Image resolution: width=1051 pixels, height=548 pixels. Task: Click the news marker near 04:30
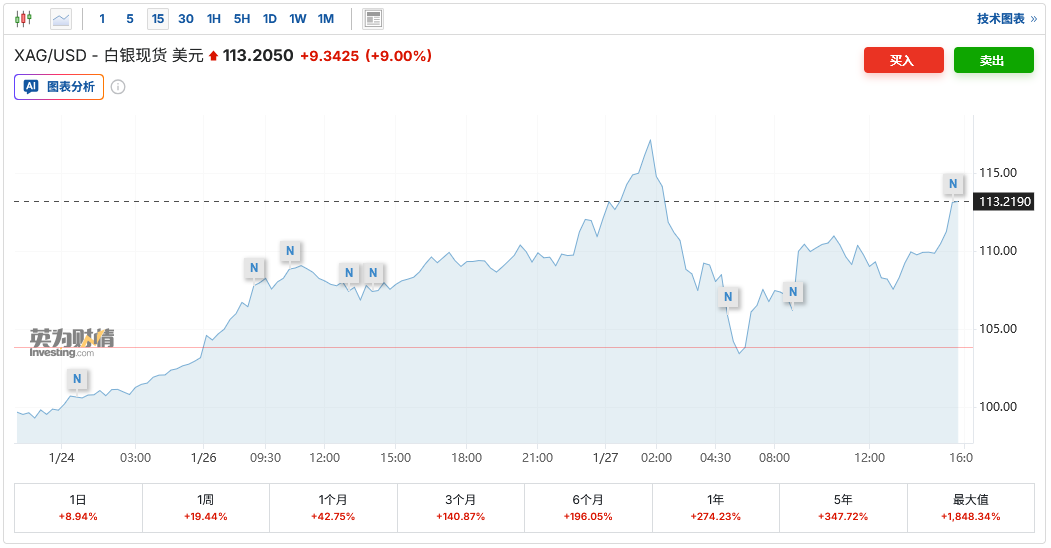(x=728, y=297)
